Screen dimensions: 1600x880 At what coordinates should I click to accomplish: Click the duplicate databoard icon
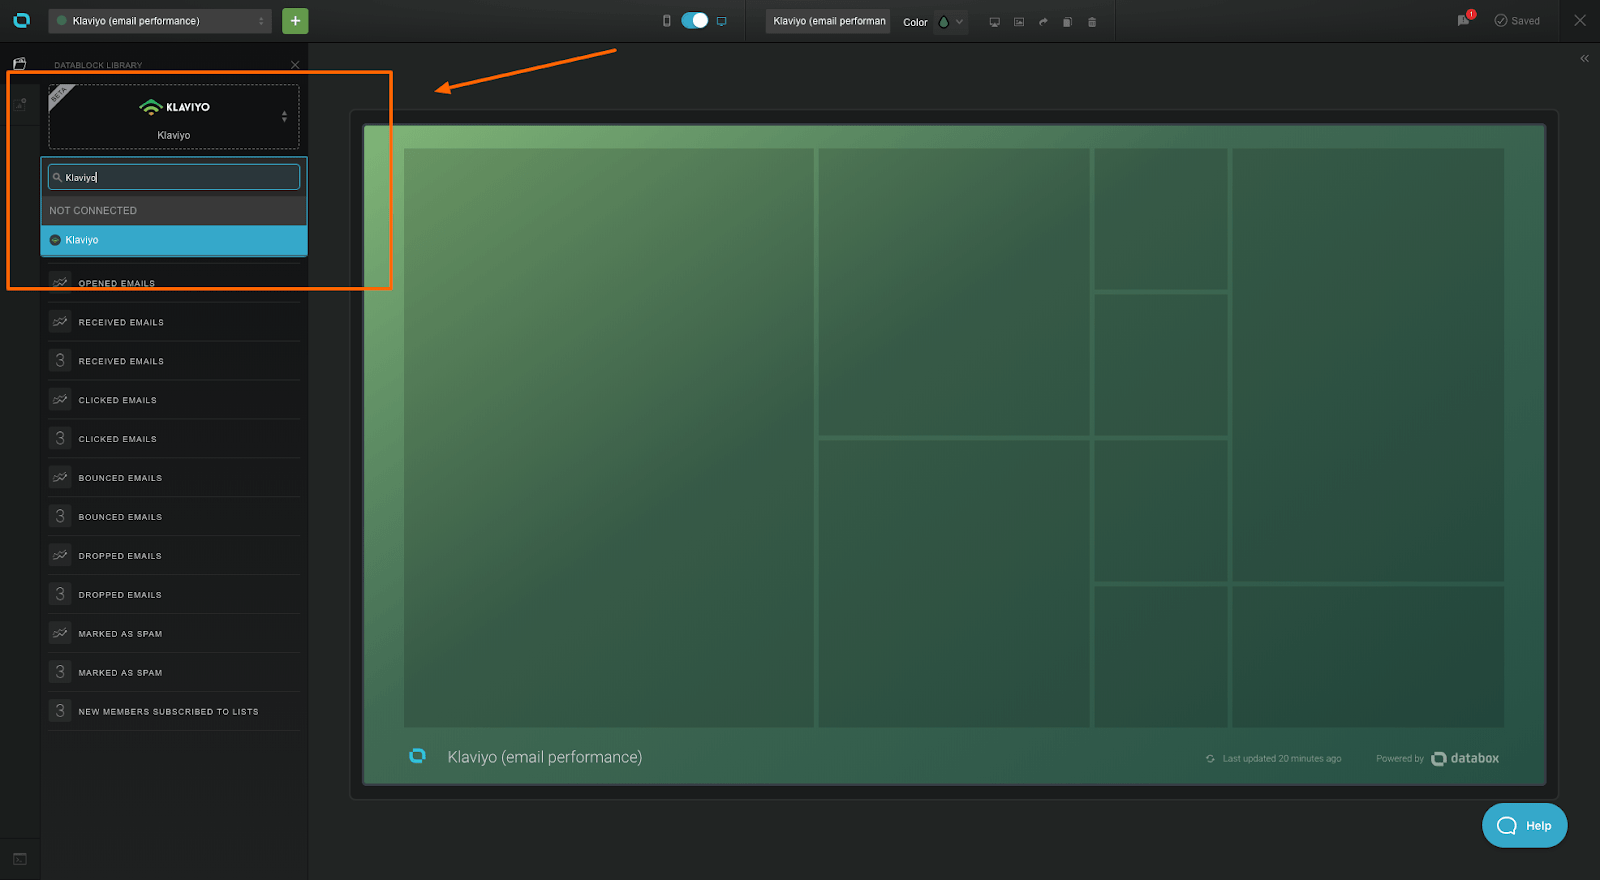[1067, 22]
